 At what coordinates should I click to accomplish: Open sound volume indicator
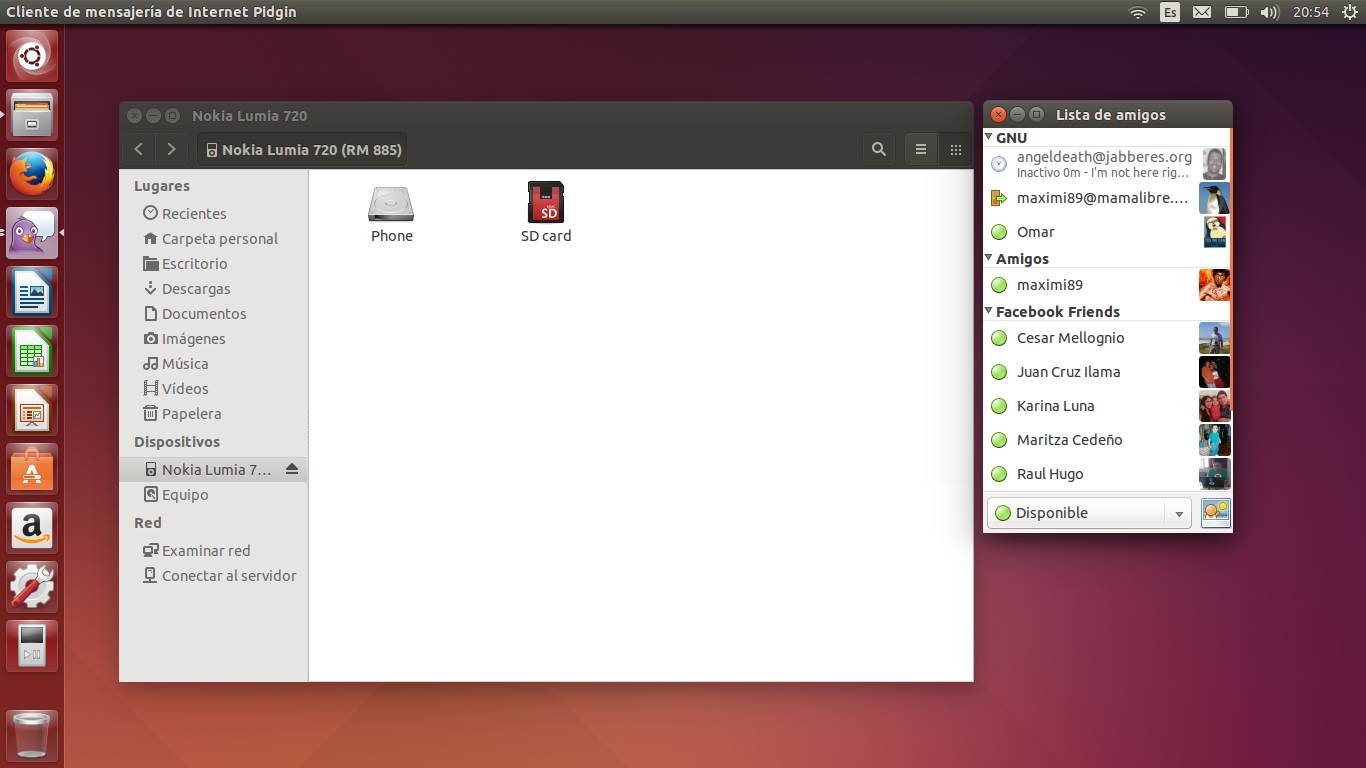pos(1270,12)
